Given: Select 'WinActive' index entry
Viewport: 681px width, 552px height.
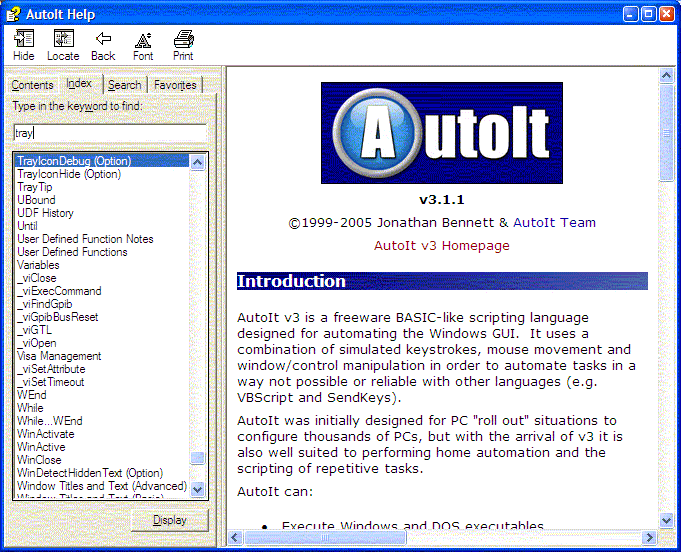Looking at the screenshot, I should point(41,447).
